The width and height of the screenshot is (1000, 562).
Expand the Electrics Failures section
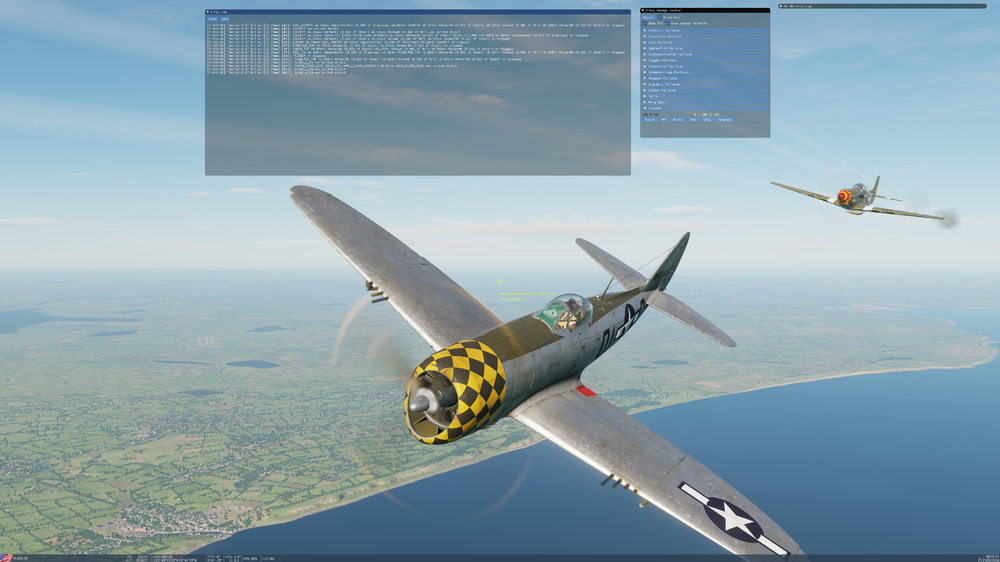click(705, 36)
